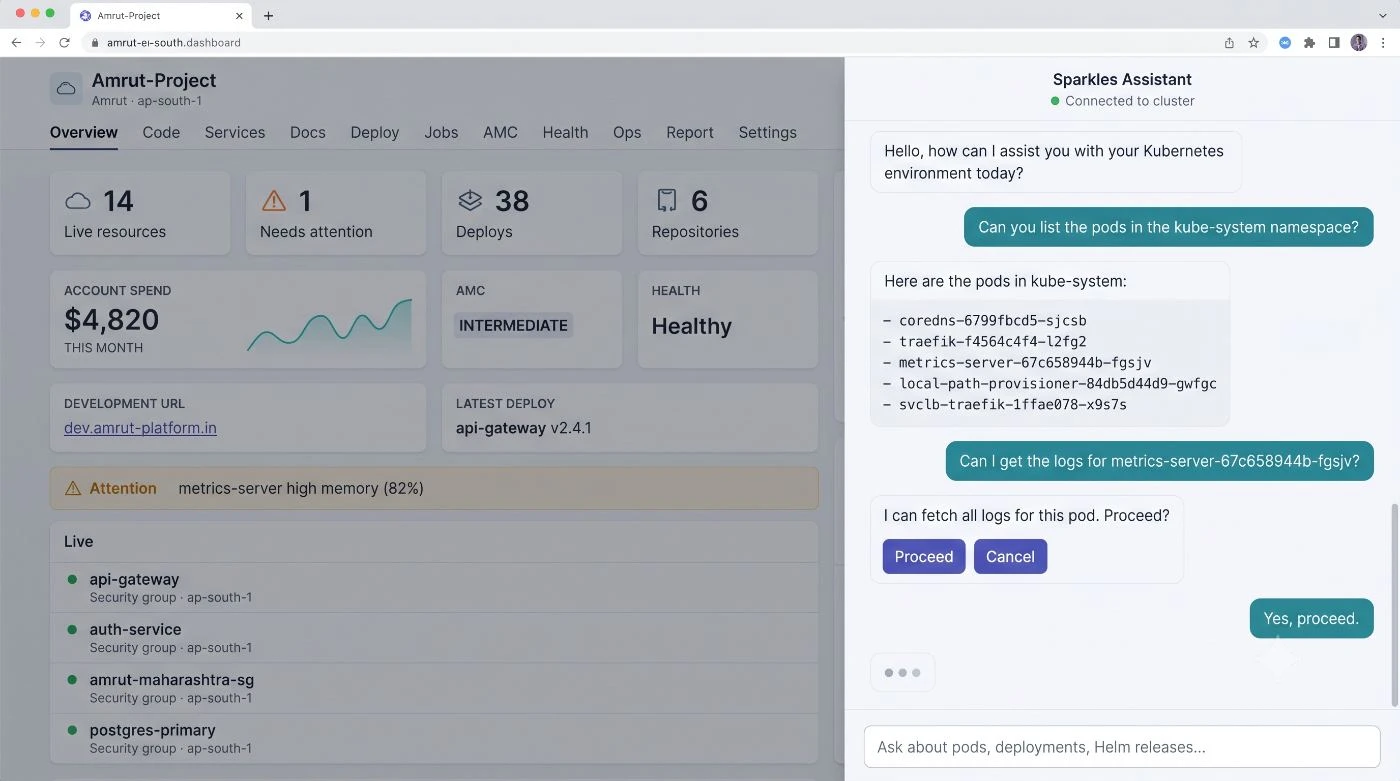Click the api-gateway v2.4.1 latest deploy

pos(524,428)
